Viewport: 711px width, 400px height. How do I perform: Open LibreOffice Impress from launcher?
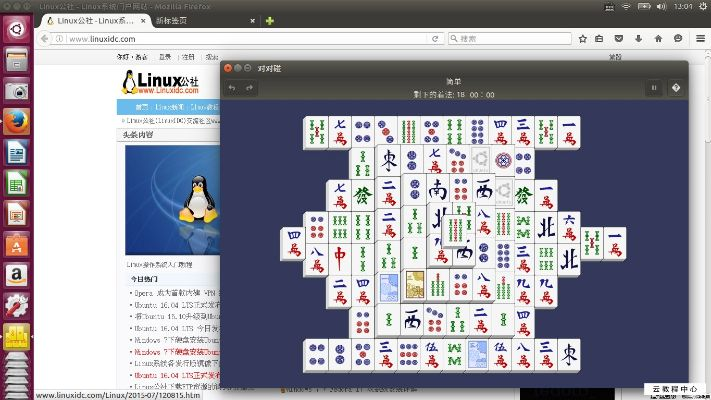[x=17, y=215]
